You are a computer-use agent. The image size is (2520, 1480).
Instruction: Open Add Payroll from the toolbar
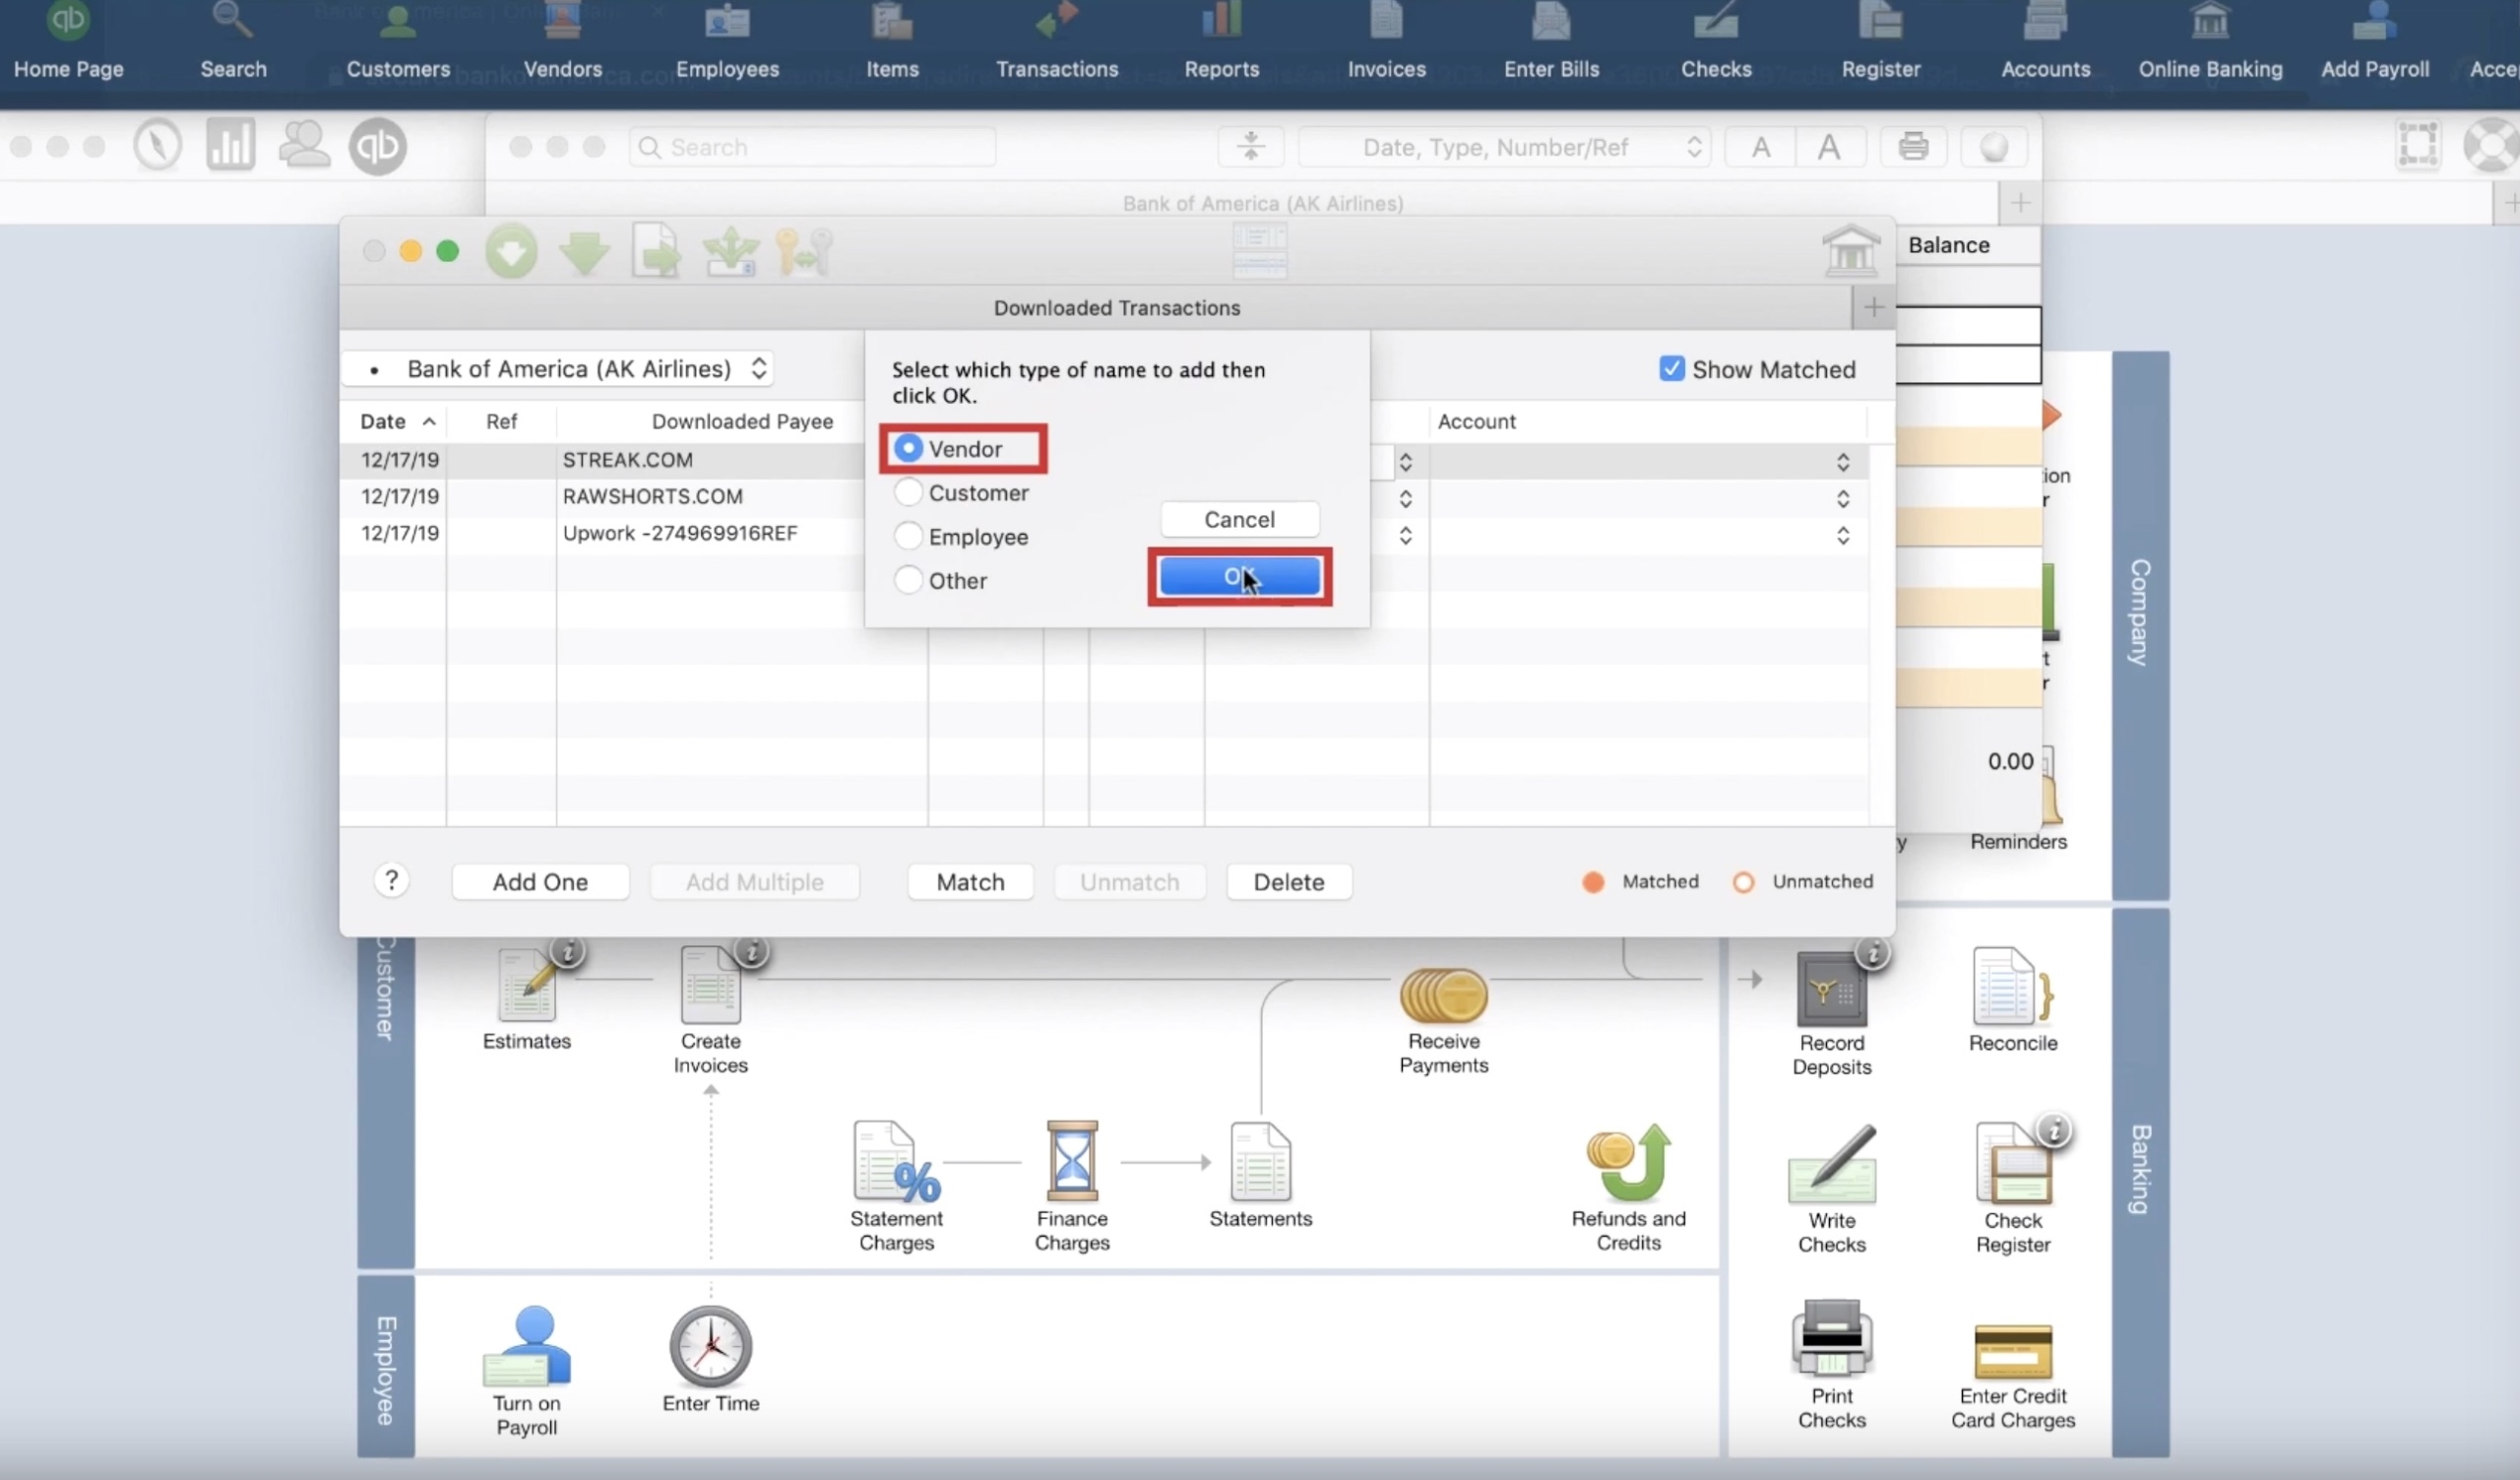[x=2375, y=42]
